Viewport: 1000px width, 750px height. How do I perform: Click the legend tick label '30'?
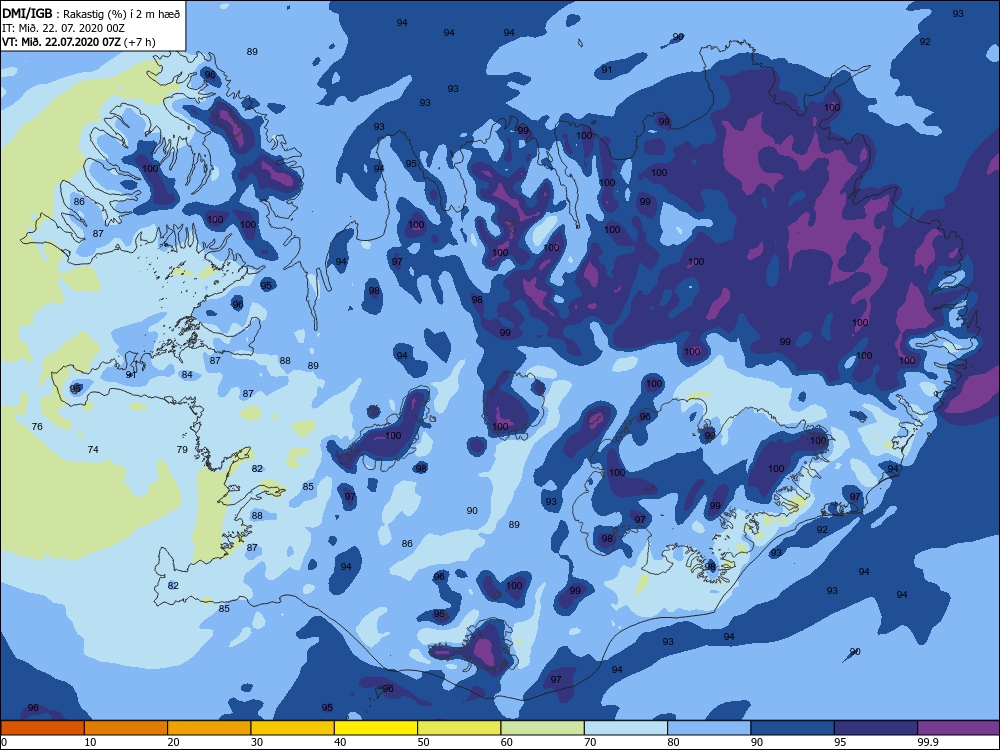click(257, 742)
